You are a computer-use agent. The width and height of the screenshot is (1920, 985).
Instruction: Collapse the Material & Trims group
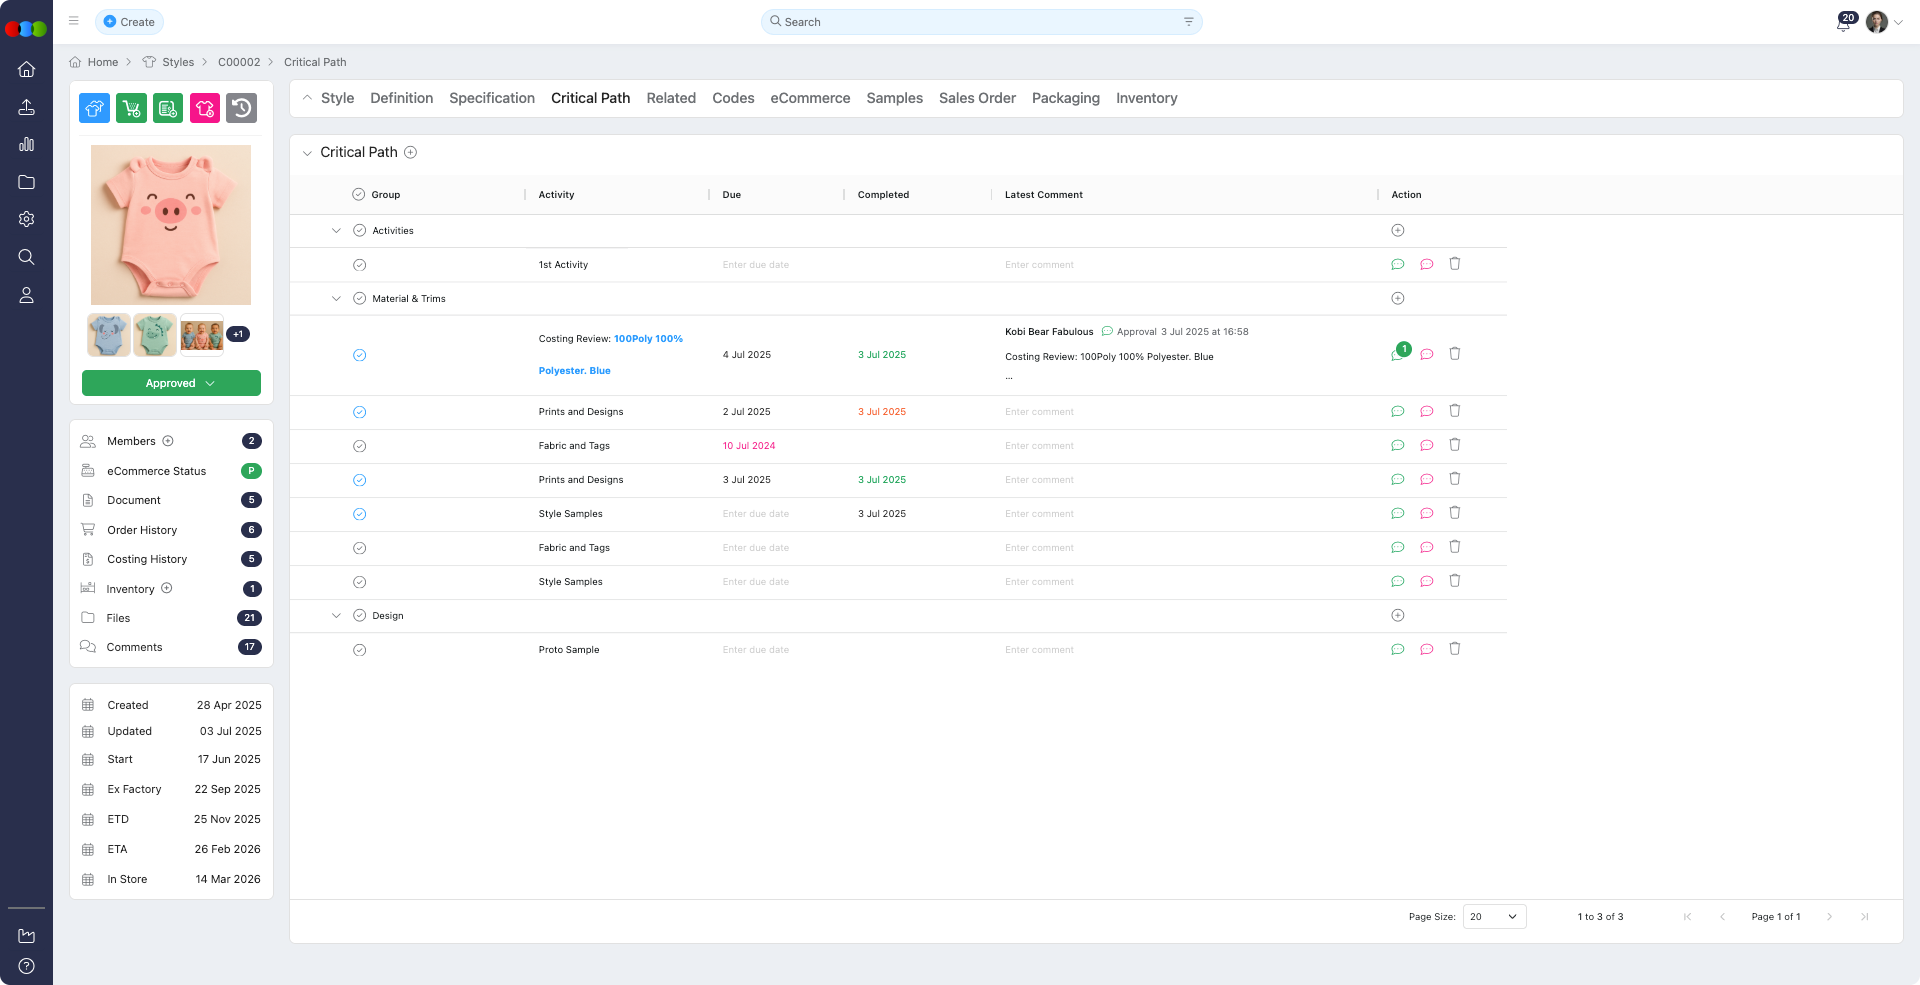[x=336, y=299]
